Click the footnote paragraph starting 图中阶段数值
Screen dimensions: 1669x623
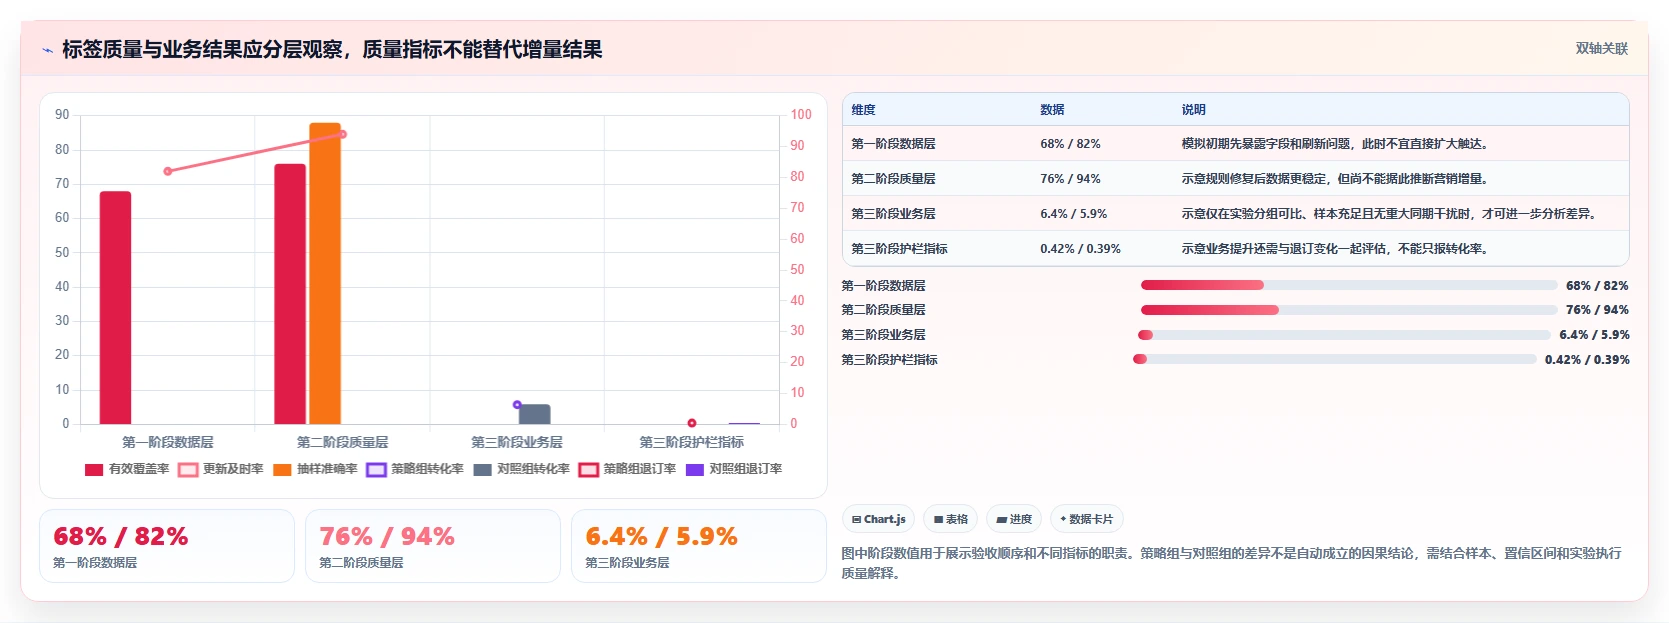(1231, 563)
